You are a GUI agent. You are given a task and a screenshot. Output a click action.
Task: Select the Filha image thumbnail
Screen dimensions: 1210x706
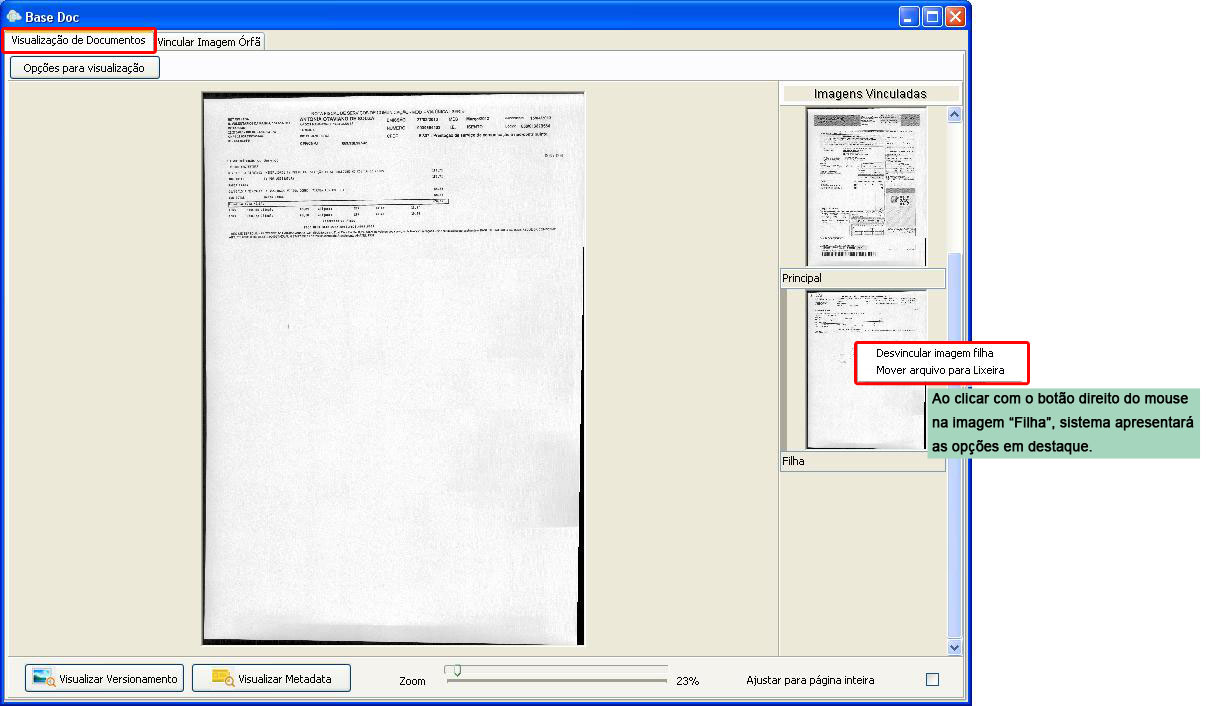[x=866, y=369]
